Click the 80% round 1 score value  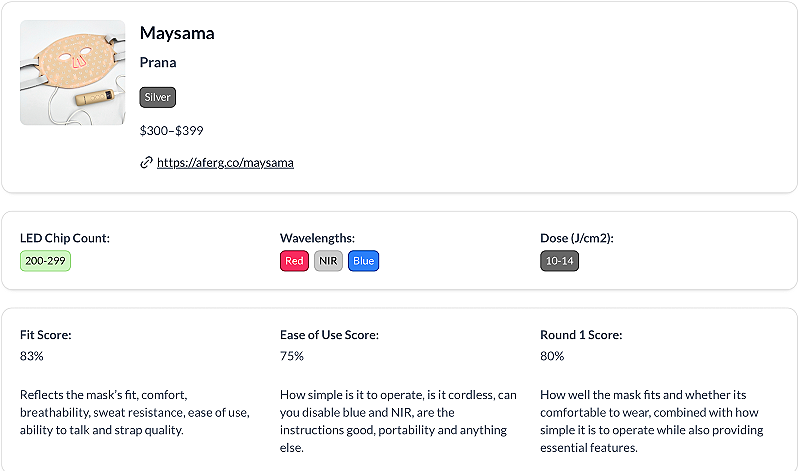[552, 355]
